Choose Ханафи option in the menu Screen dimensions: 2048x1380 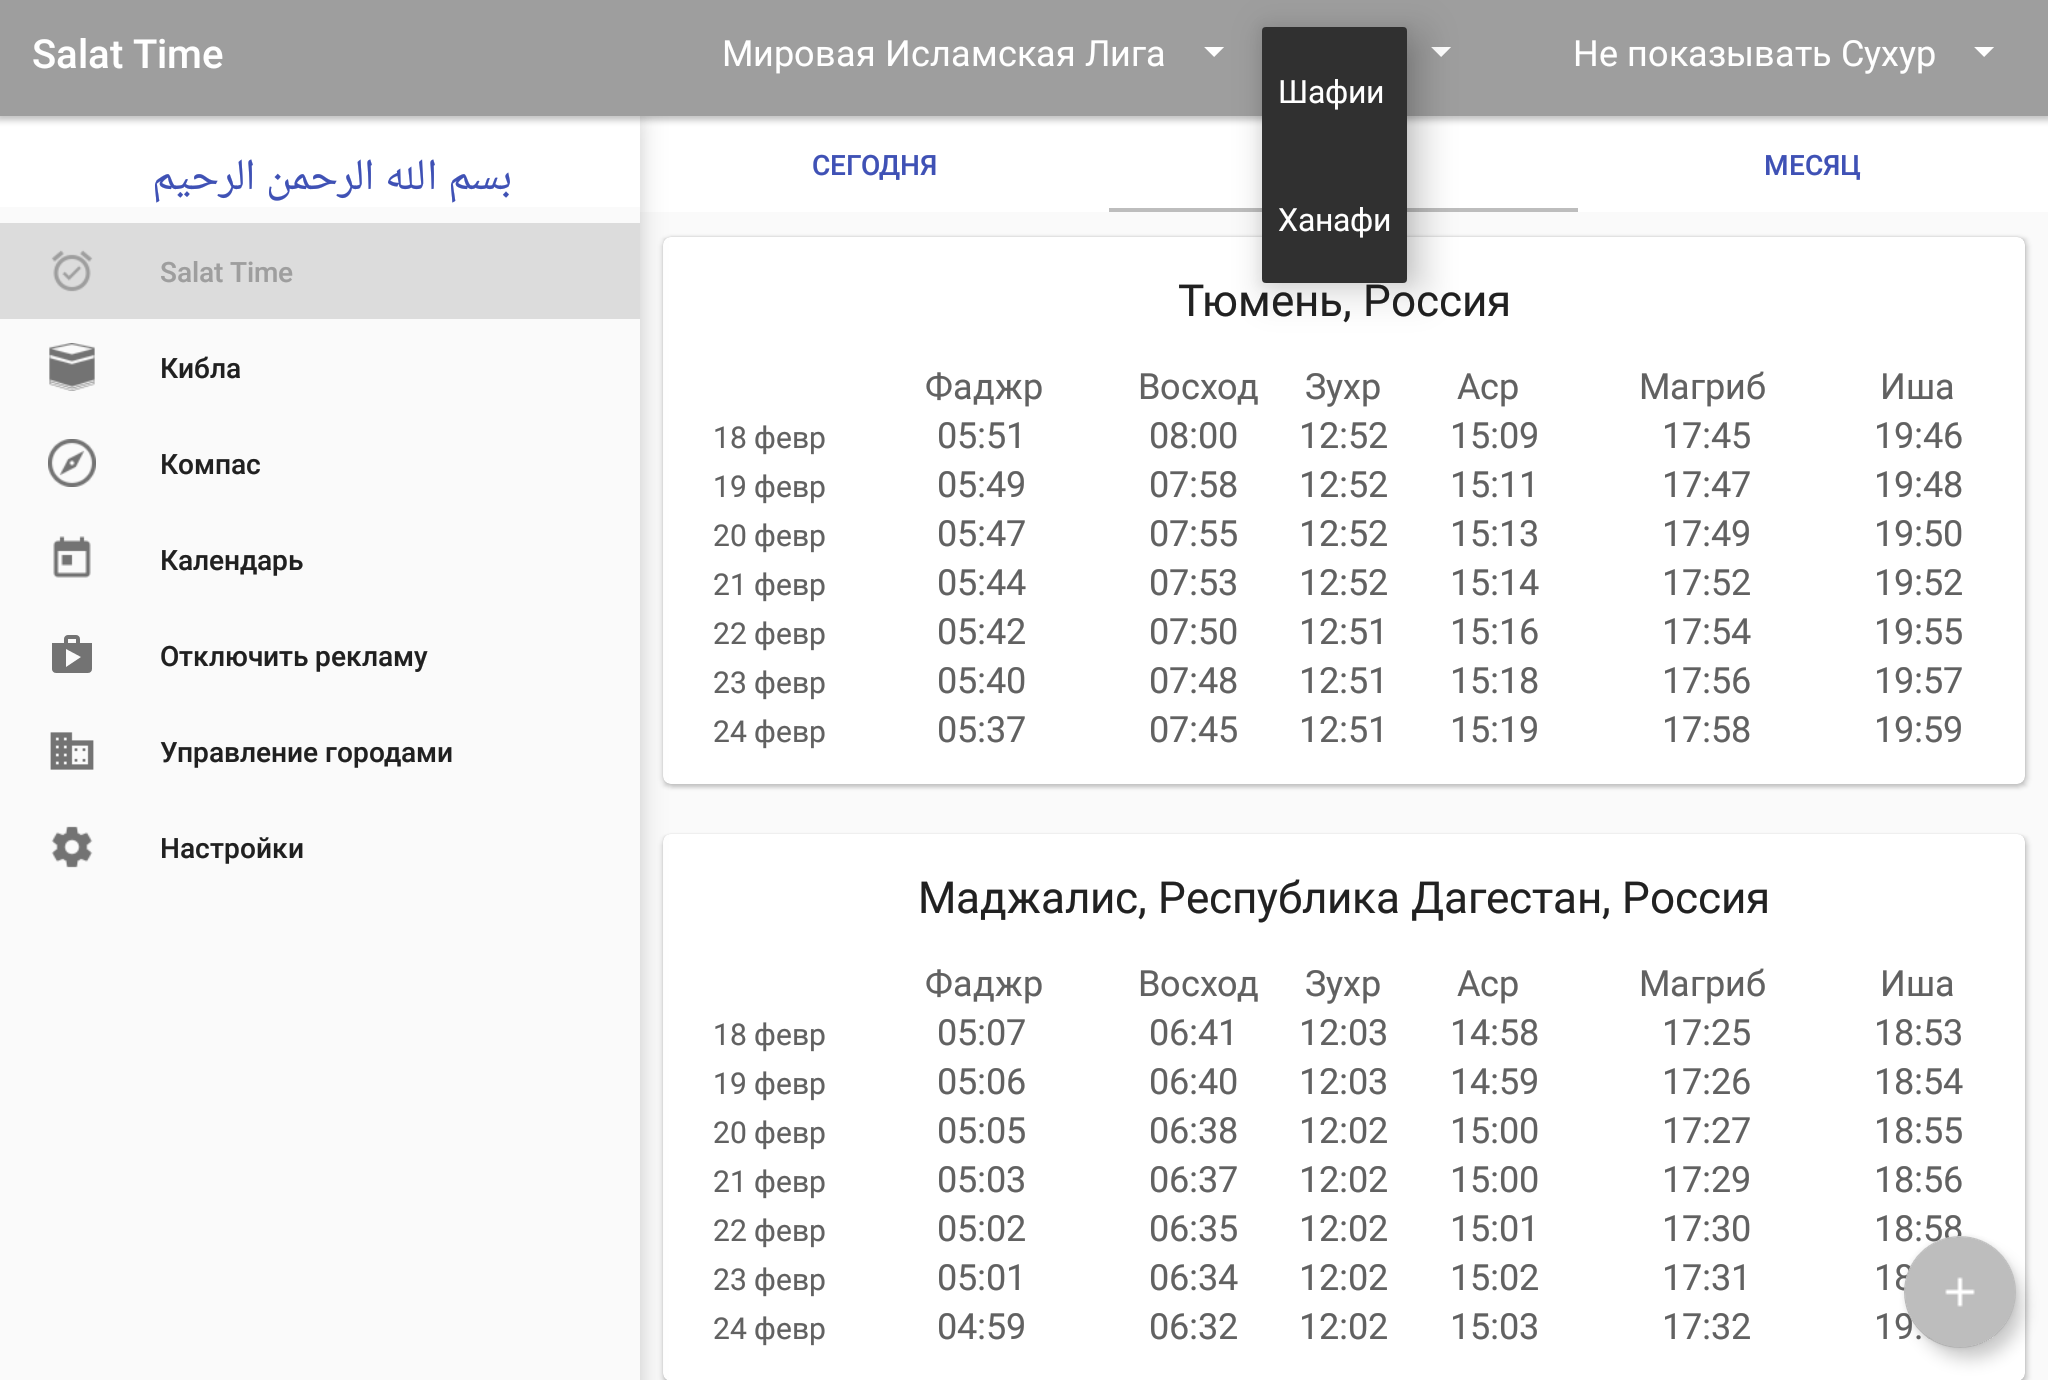1334,220
